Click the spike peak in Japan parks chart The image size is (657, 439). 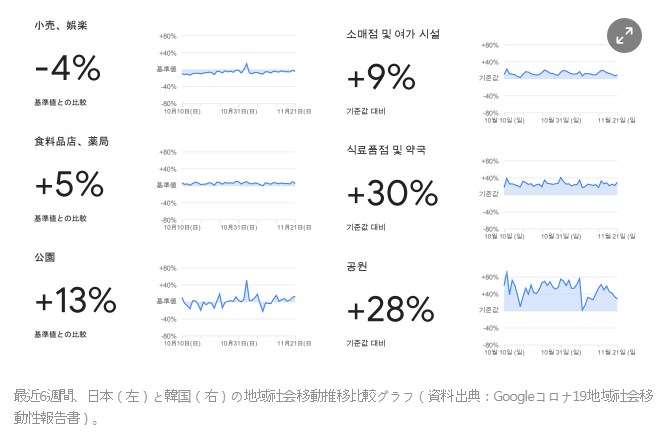pos(246,281)
